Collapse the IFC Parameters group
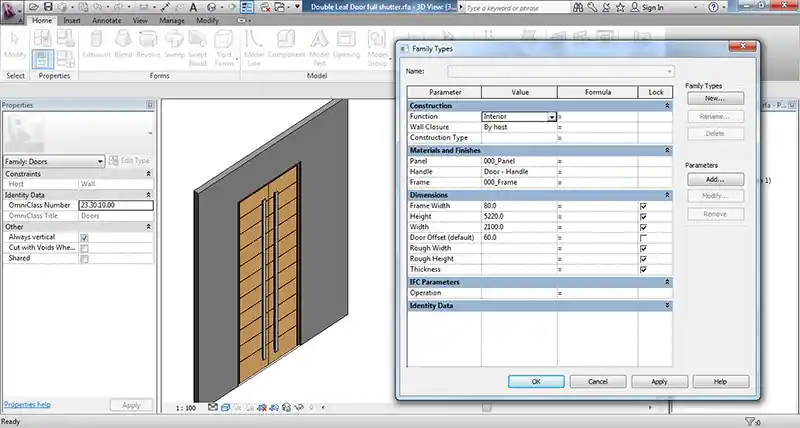Viewport: 800px width, 428px height. pyautogui.click(x=667, y=282)
